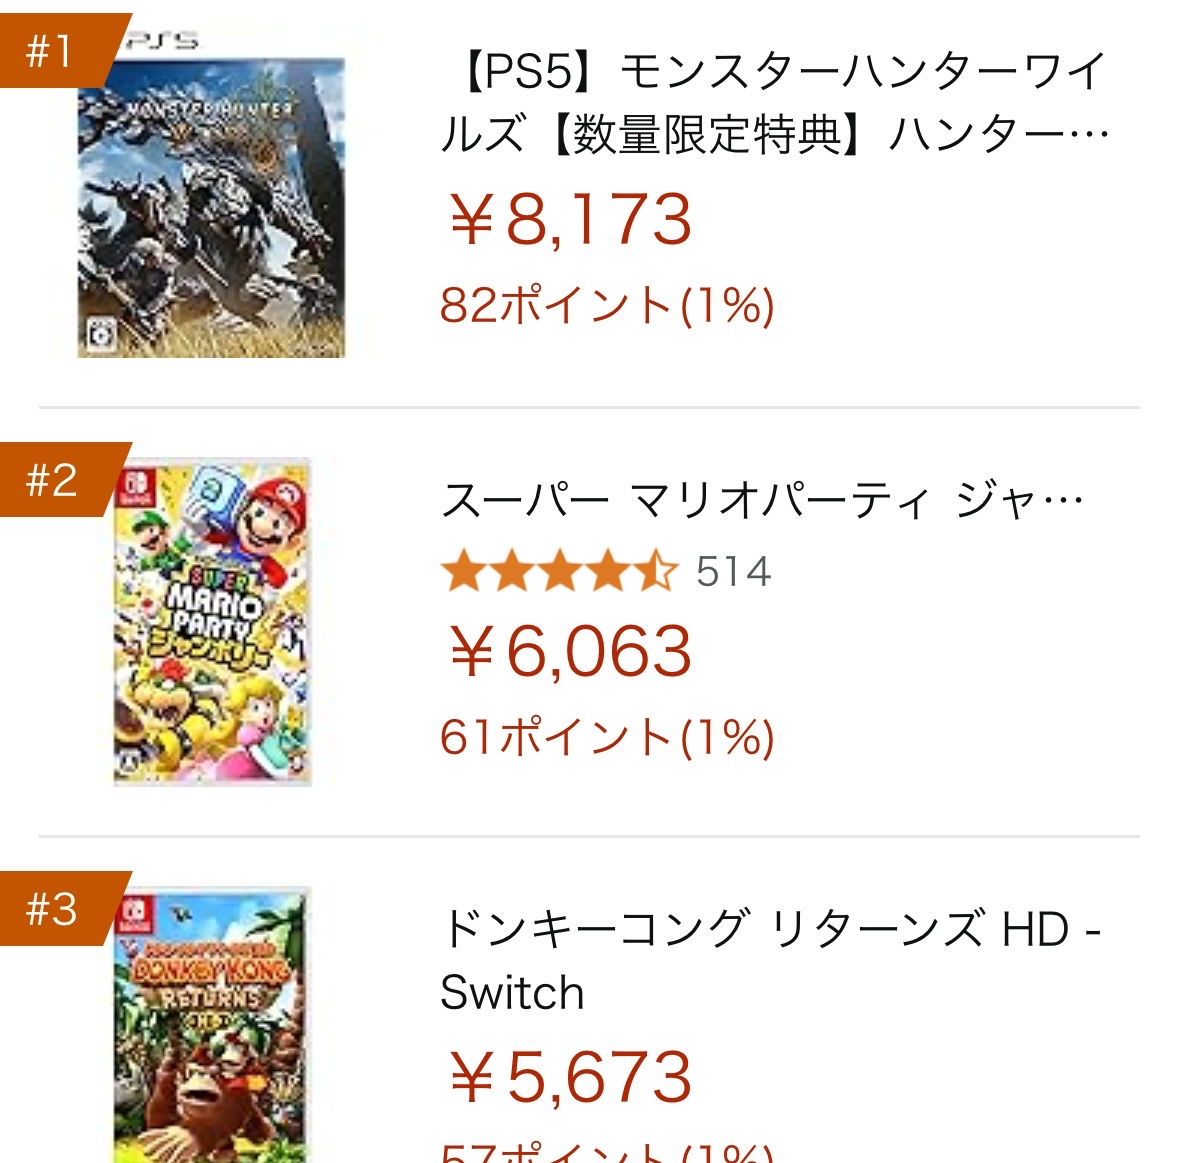Open the Monster Hunter Wilds cover thumbnail
1179x1163 pixels.
[211, 194]
